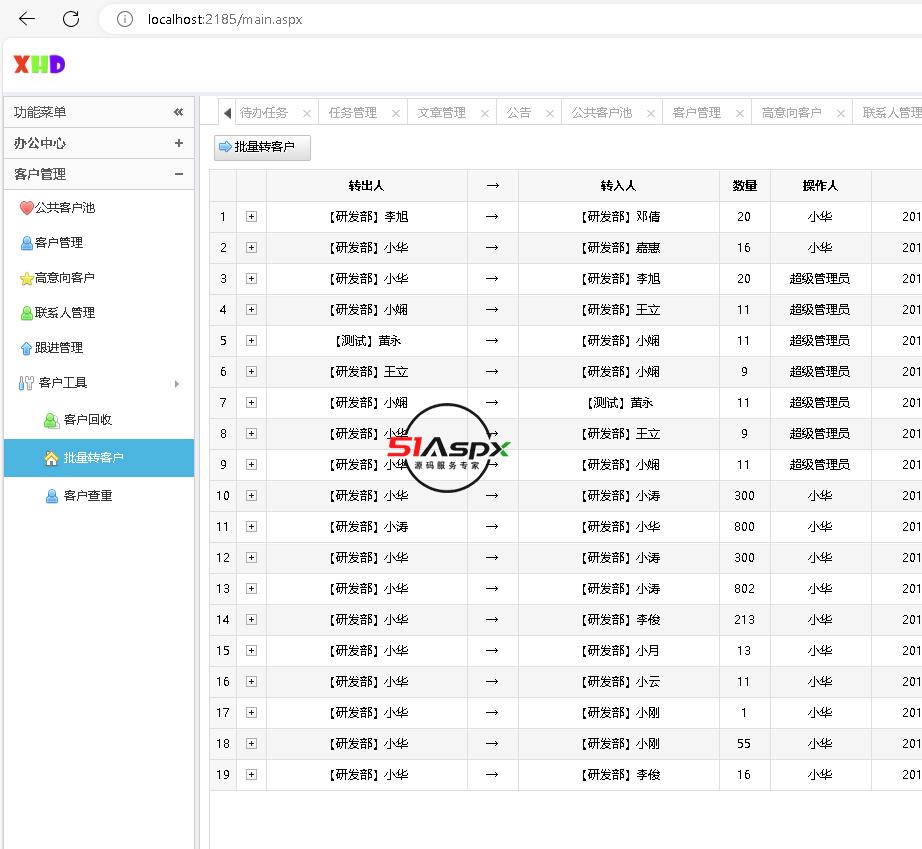Click the icon beside 客户查重
922x849 pixels.
pos(51,496)
